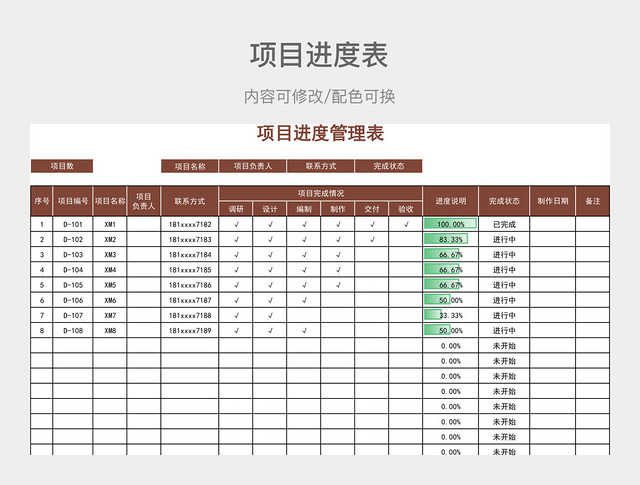Click the 制作 checkmark in row D-103
640x485 pixels.
338,255
